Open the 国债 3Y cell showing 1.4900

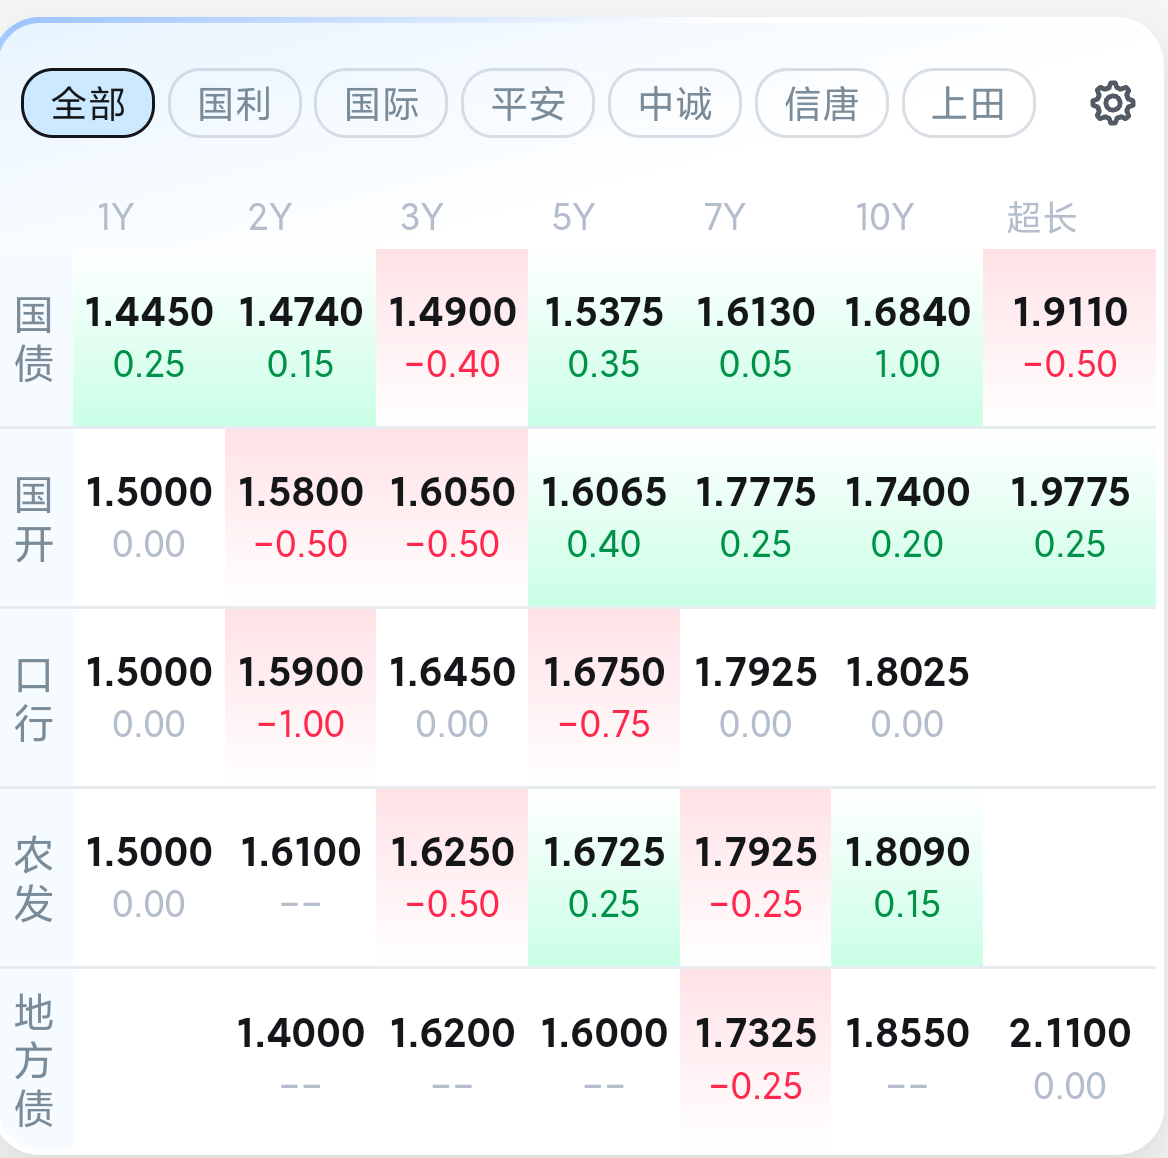(x=452, y=337)
